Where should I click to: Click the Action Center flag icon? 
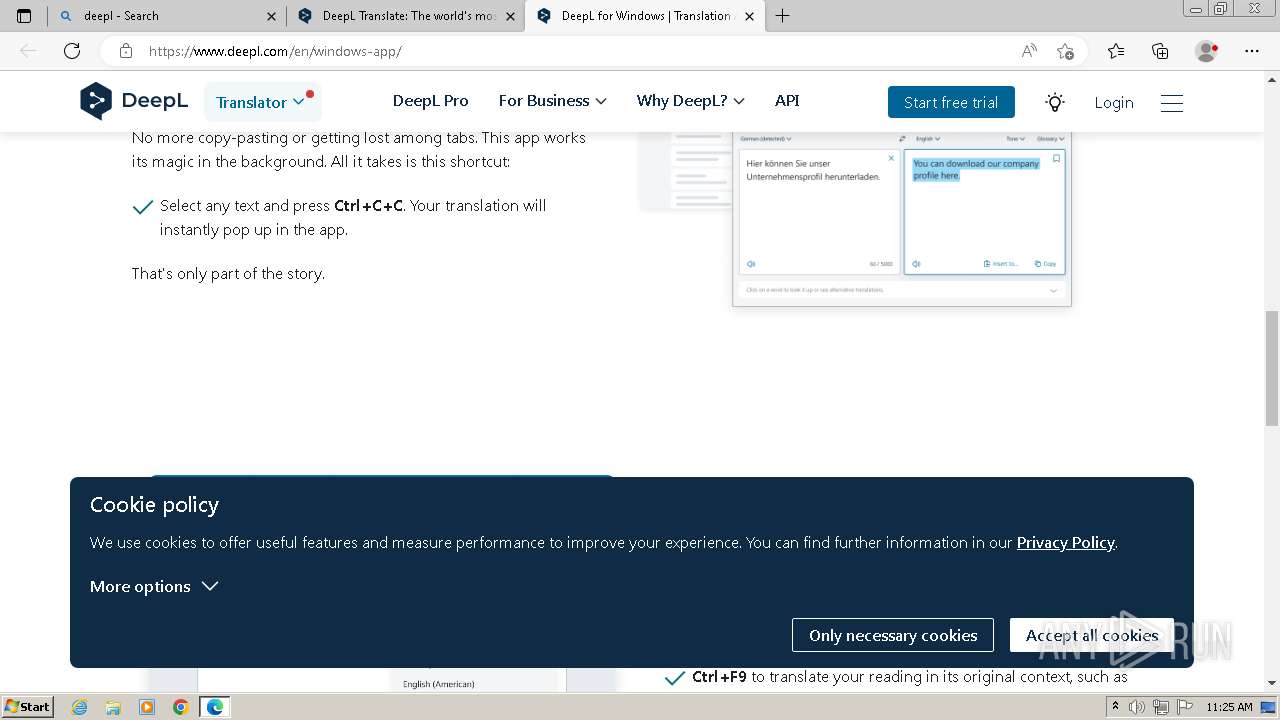(1184, 707)
